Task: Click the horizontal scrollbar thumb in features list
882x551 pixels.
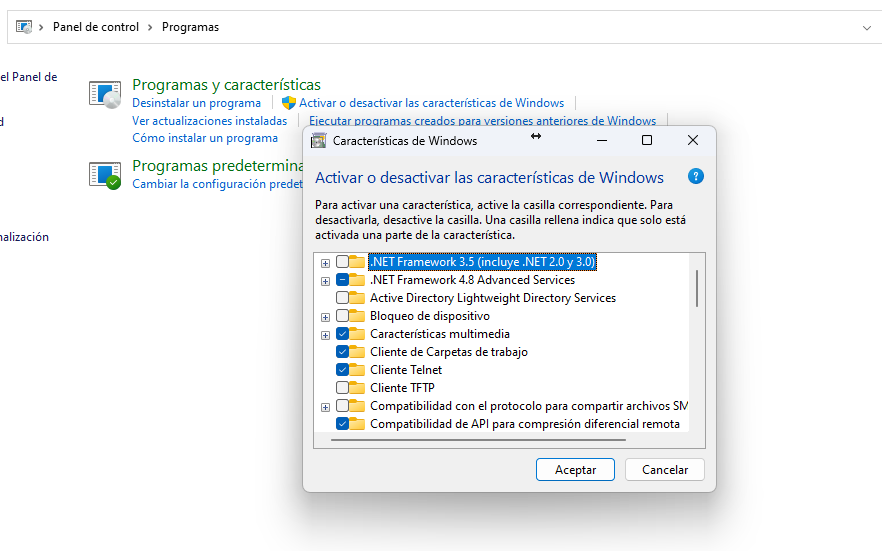Action: point(478,440)
